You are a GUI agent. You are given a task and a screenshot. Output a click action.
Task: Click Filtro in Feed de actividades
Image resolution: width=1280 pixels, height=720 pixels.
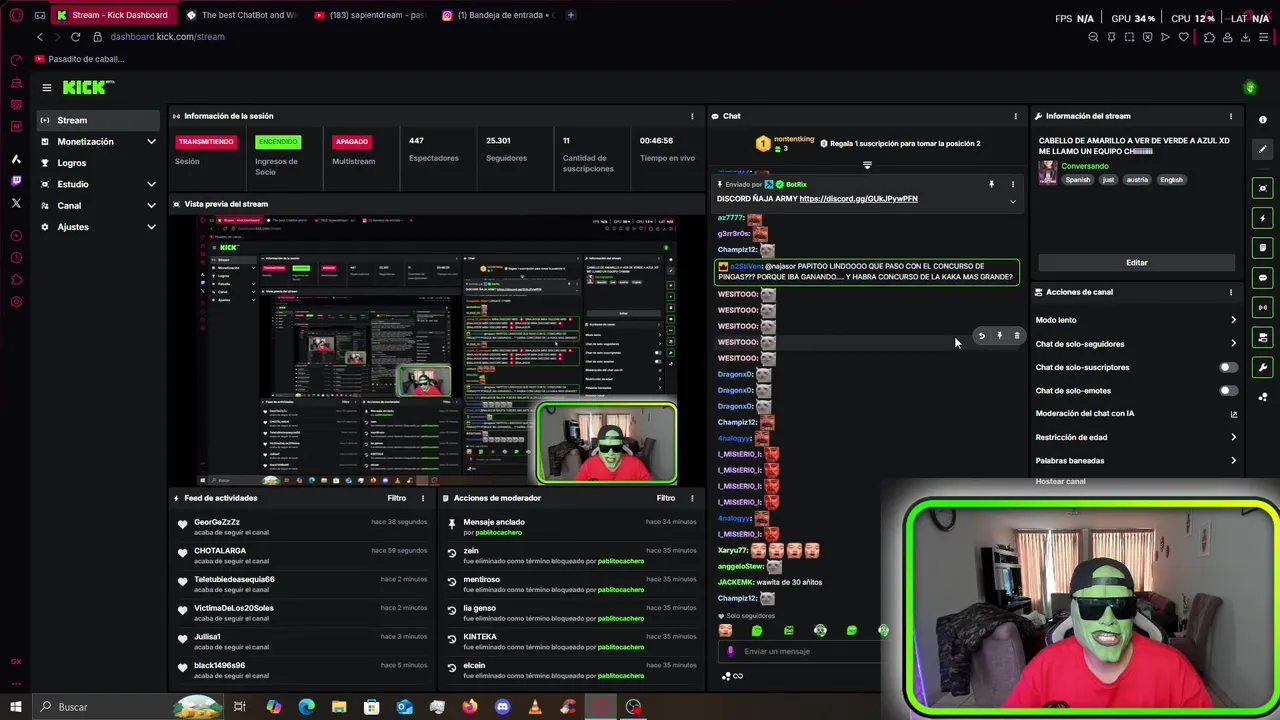coord(396,498)
